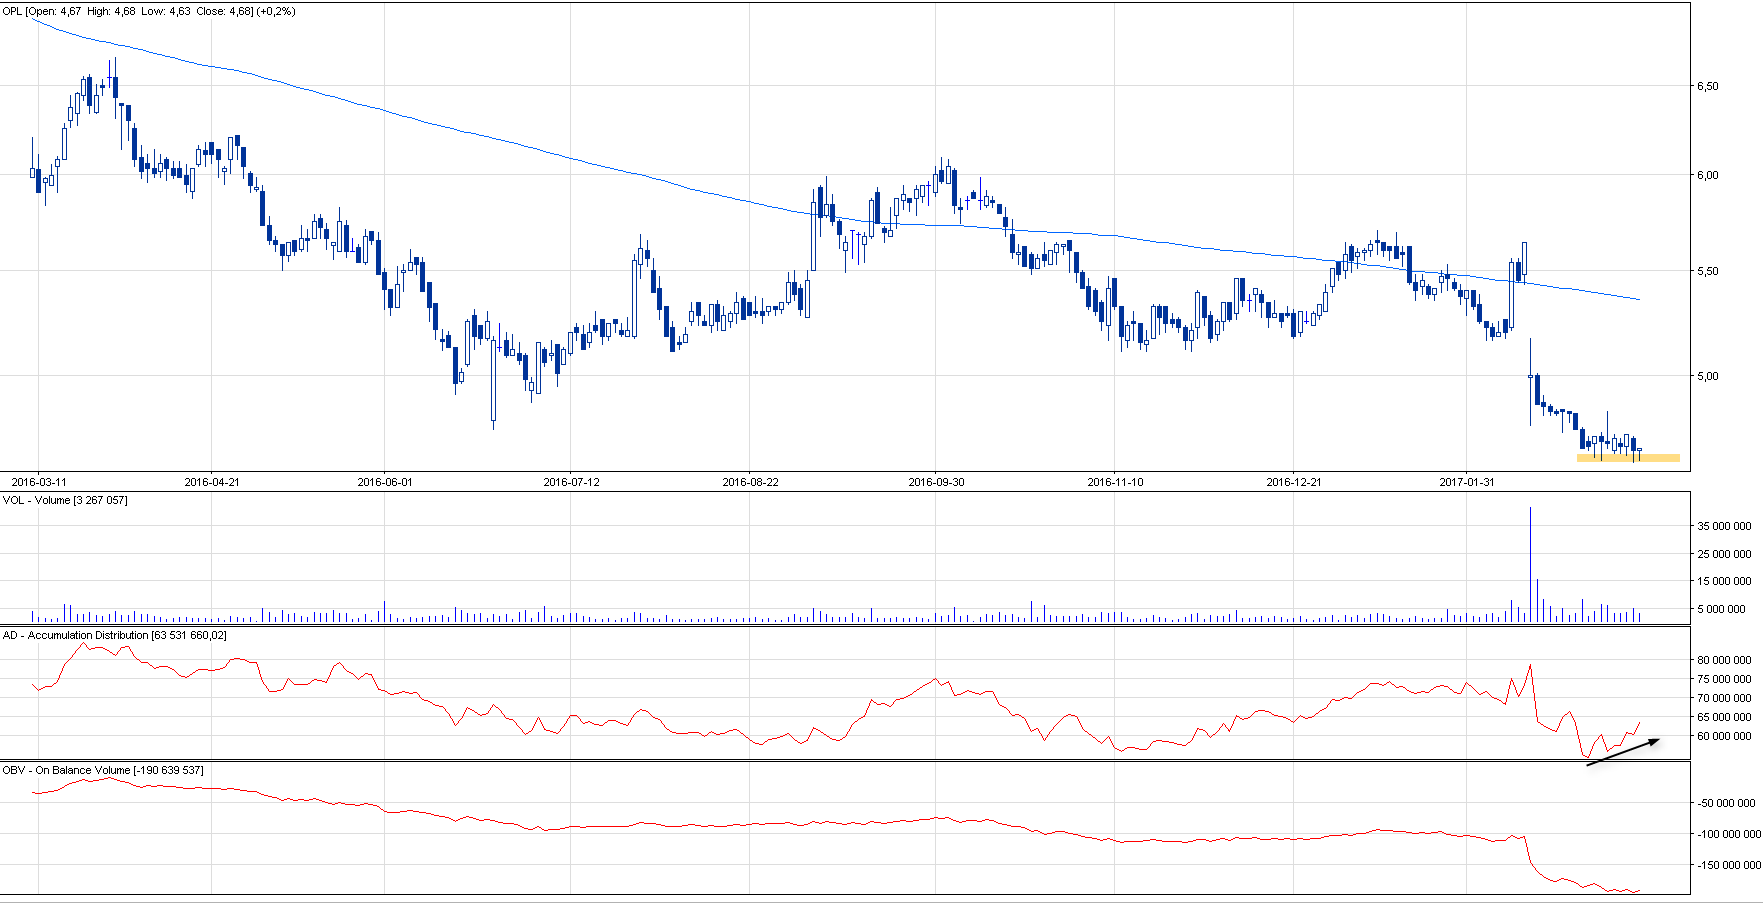Click the OBV - On Balance Volume title

click(x=103, y=770)
